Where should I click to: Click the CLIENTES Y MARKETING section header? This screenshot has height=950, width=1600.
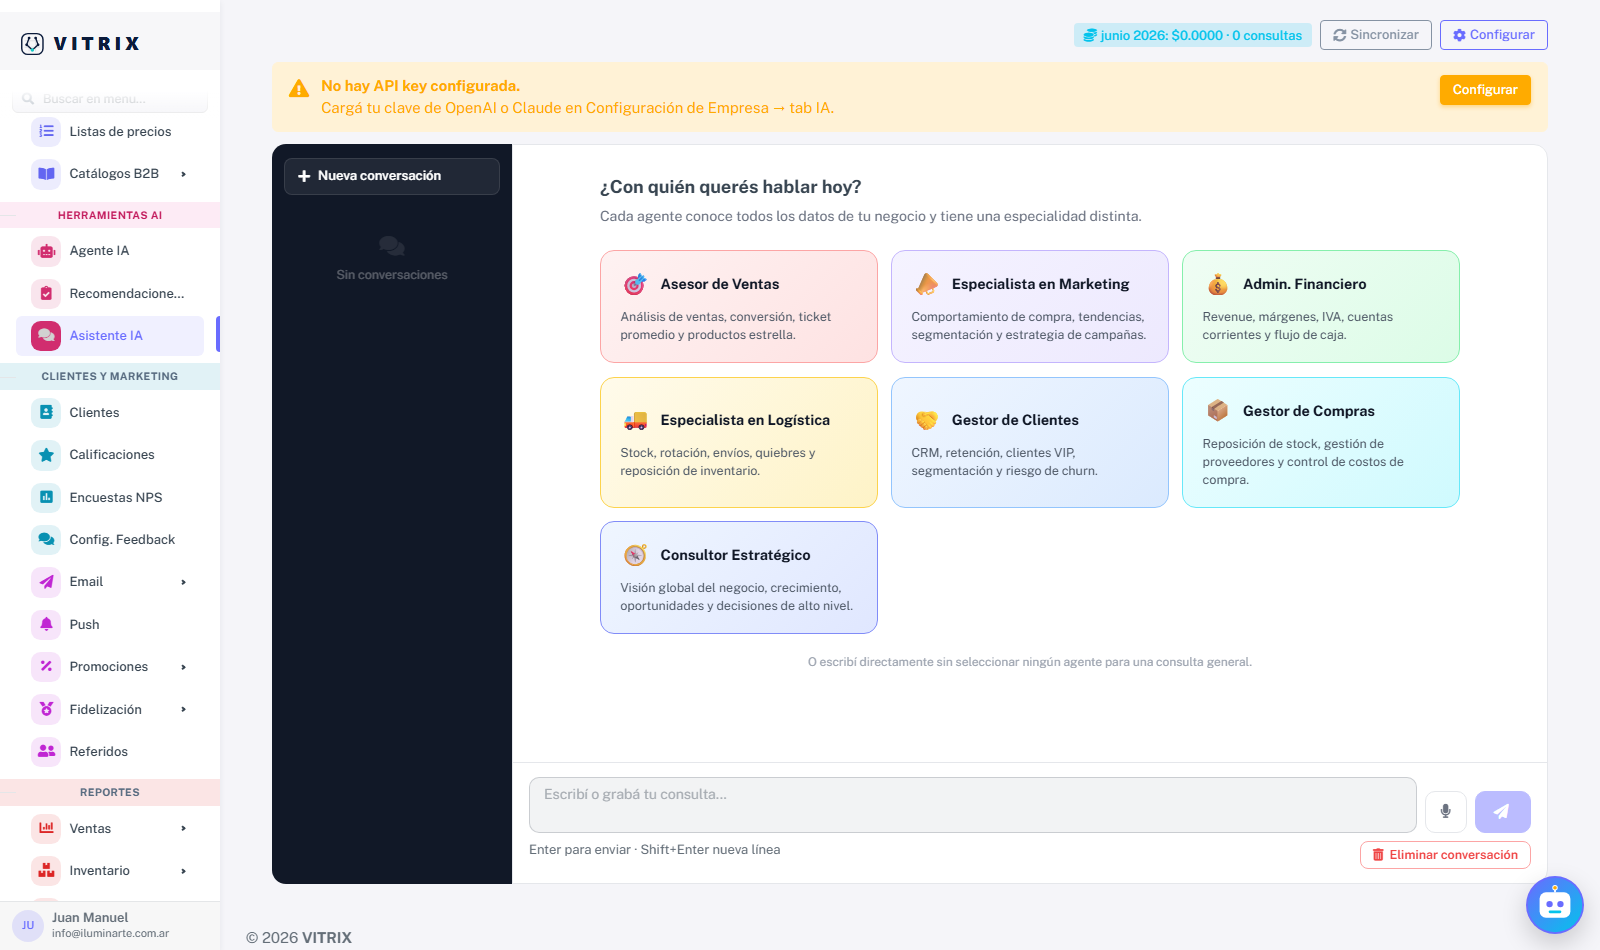point(110,376)
